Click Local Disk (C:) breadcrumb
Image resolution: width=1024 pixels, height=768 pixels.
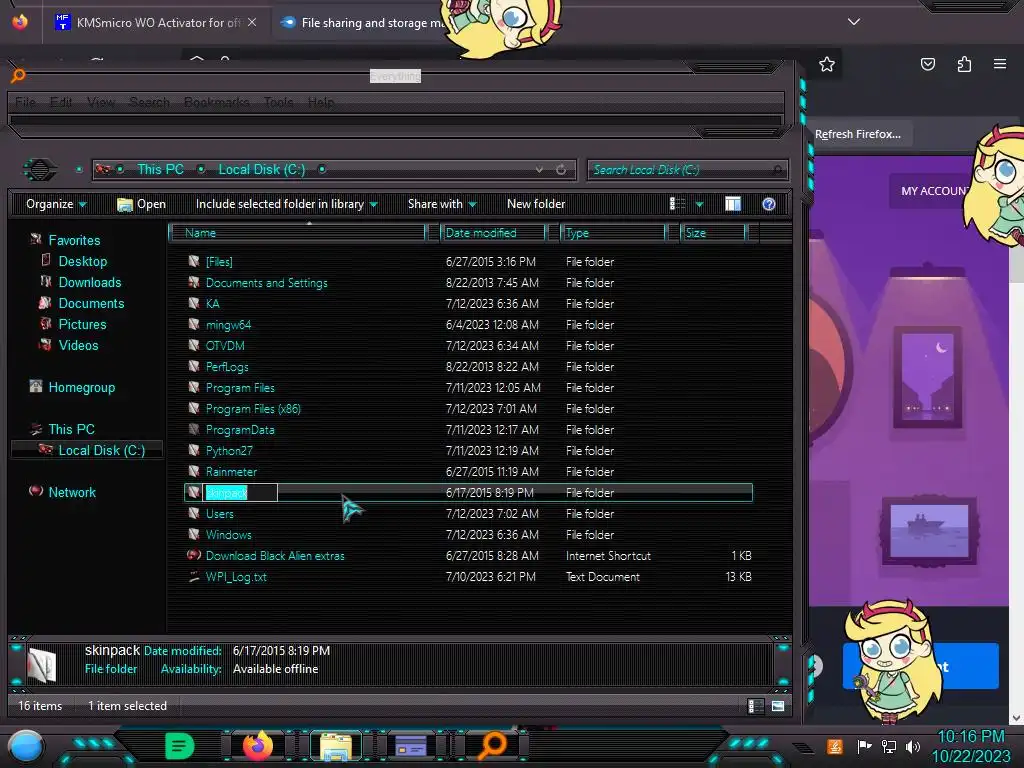(x=261, y=170)
